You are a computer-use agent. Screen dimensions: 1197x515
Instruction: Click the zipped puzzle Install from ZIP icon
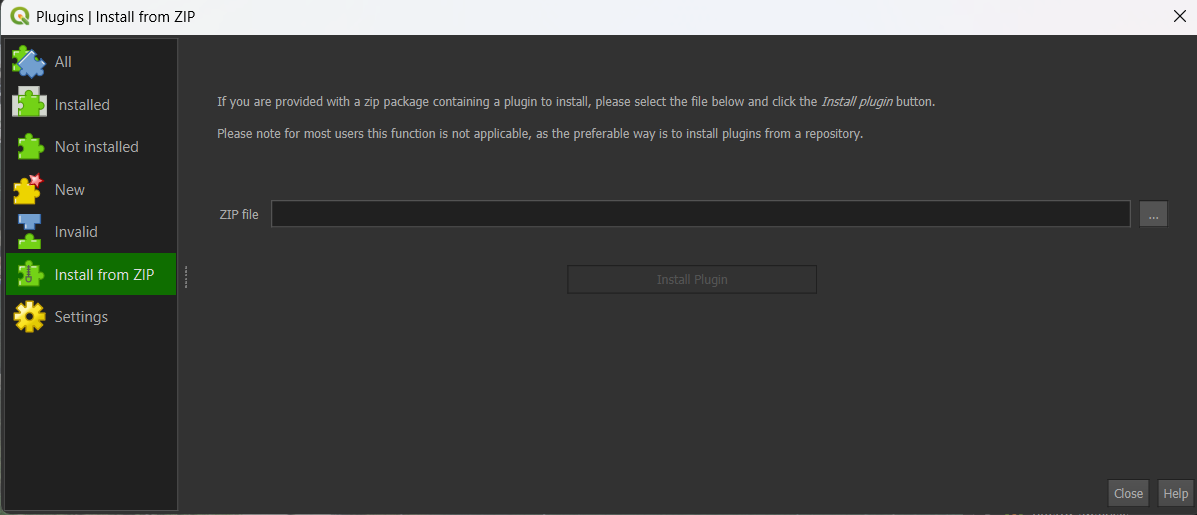[29, 274]
